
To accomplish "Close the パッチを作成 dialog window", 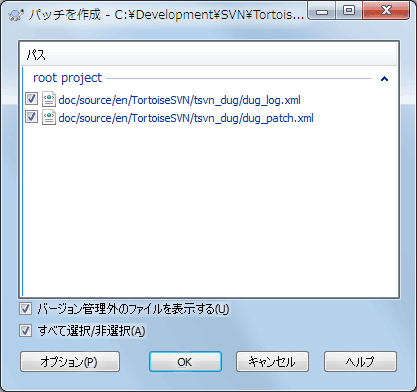I will coord(386,11).
